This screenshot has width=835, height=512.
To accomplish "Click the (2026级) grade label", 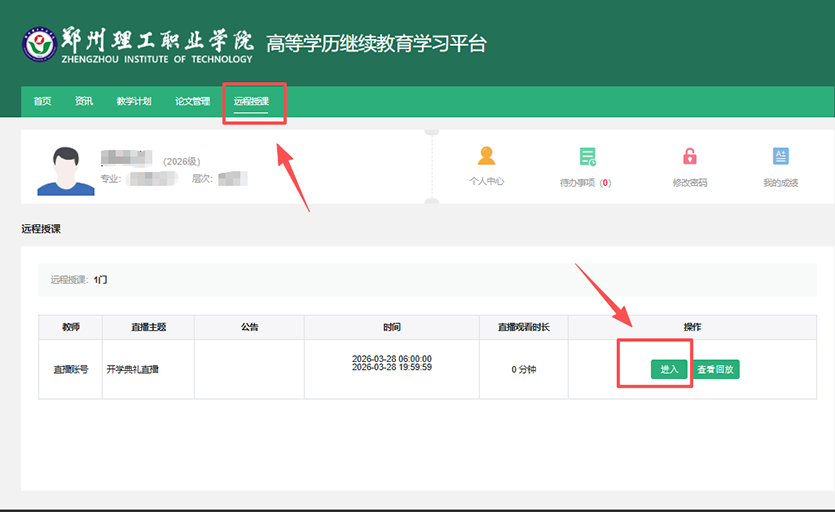I will 182,161.
